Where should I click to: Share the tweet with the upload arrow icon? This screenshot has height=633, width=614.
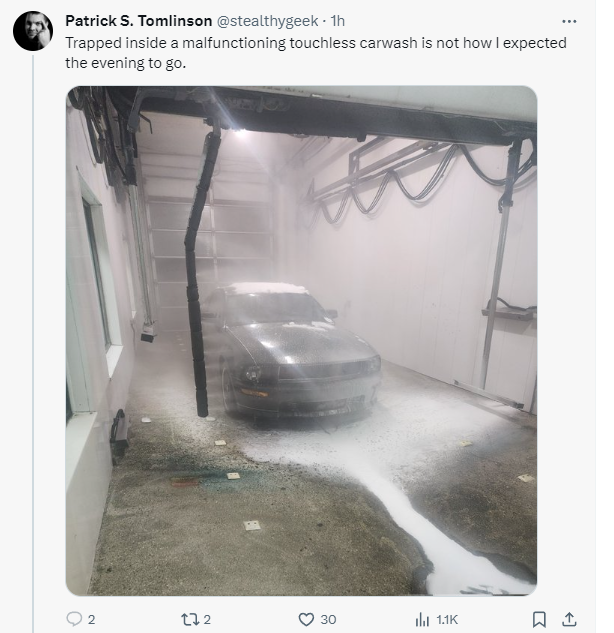pos(570,619)
